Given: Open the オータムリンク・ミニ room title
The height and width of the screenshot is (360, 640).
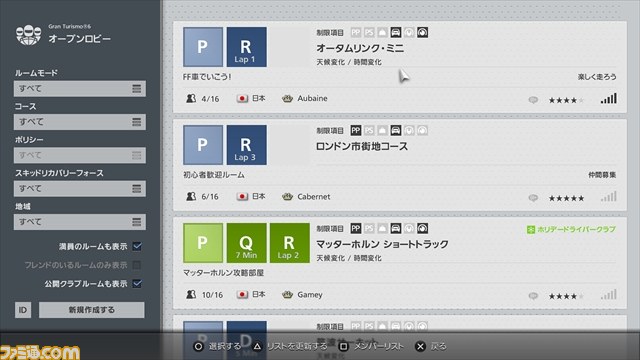Looking at the screenshot, I should [360, 48].
